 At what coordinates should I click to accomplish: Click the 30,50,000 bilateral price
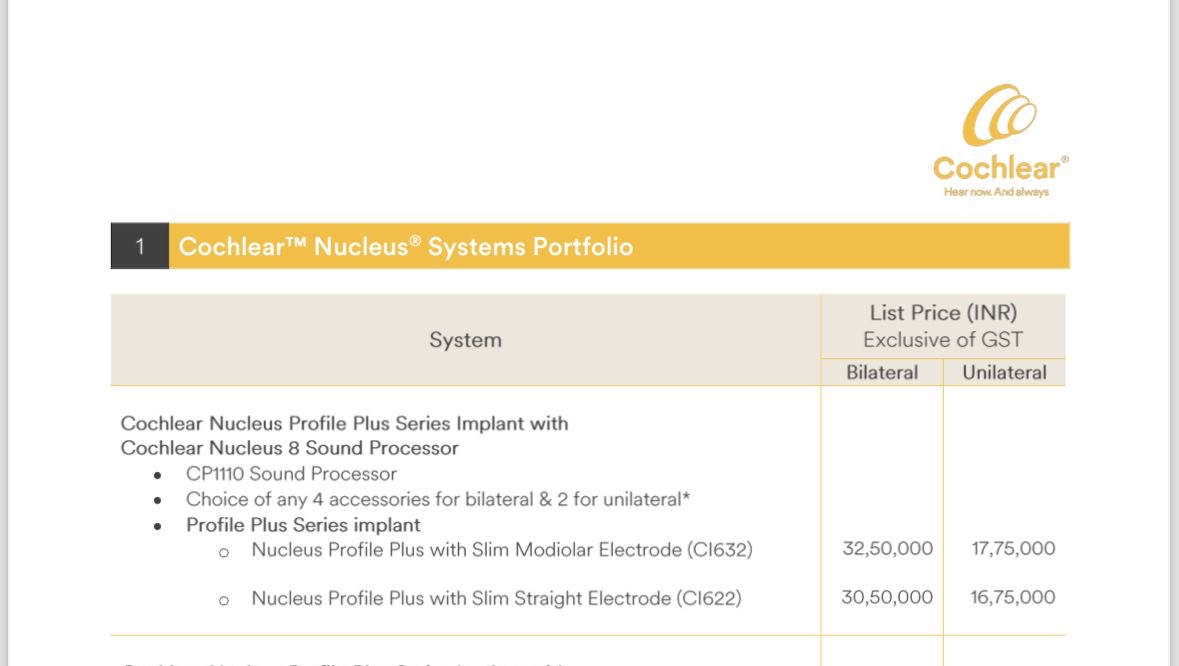click(x=887, y=598)
